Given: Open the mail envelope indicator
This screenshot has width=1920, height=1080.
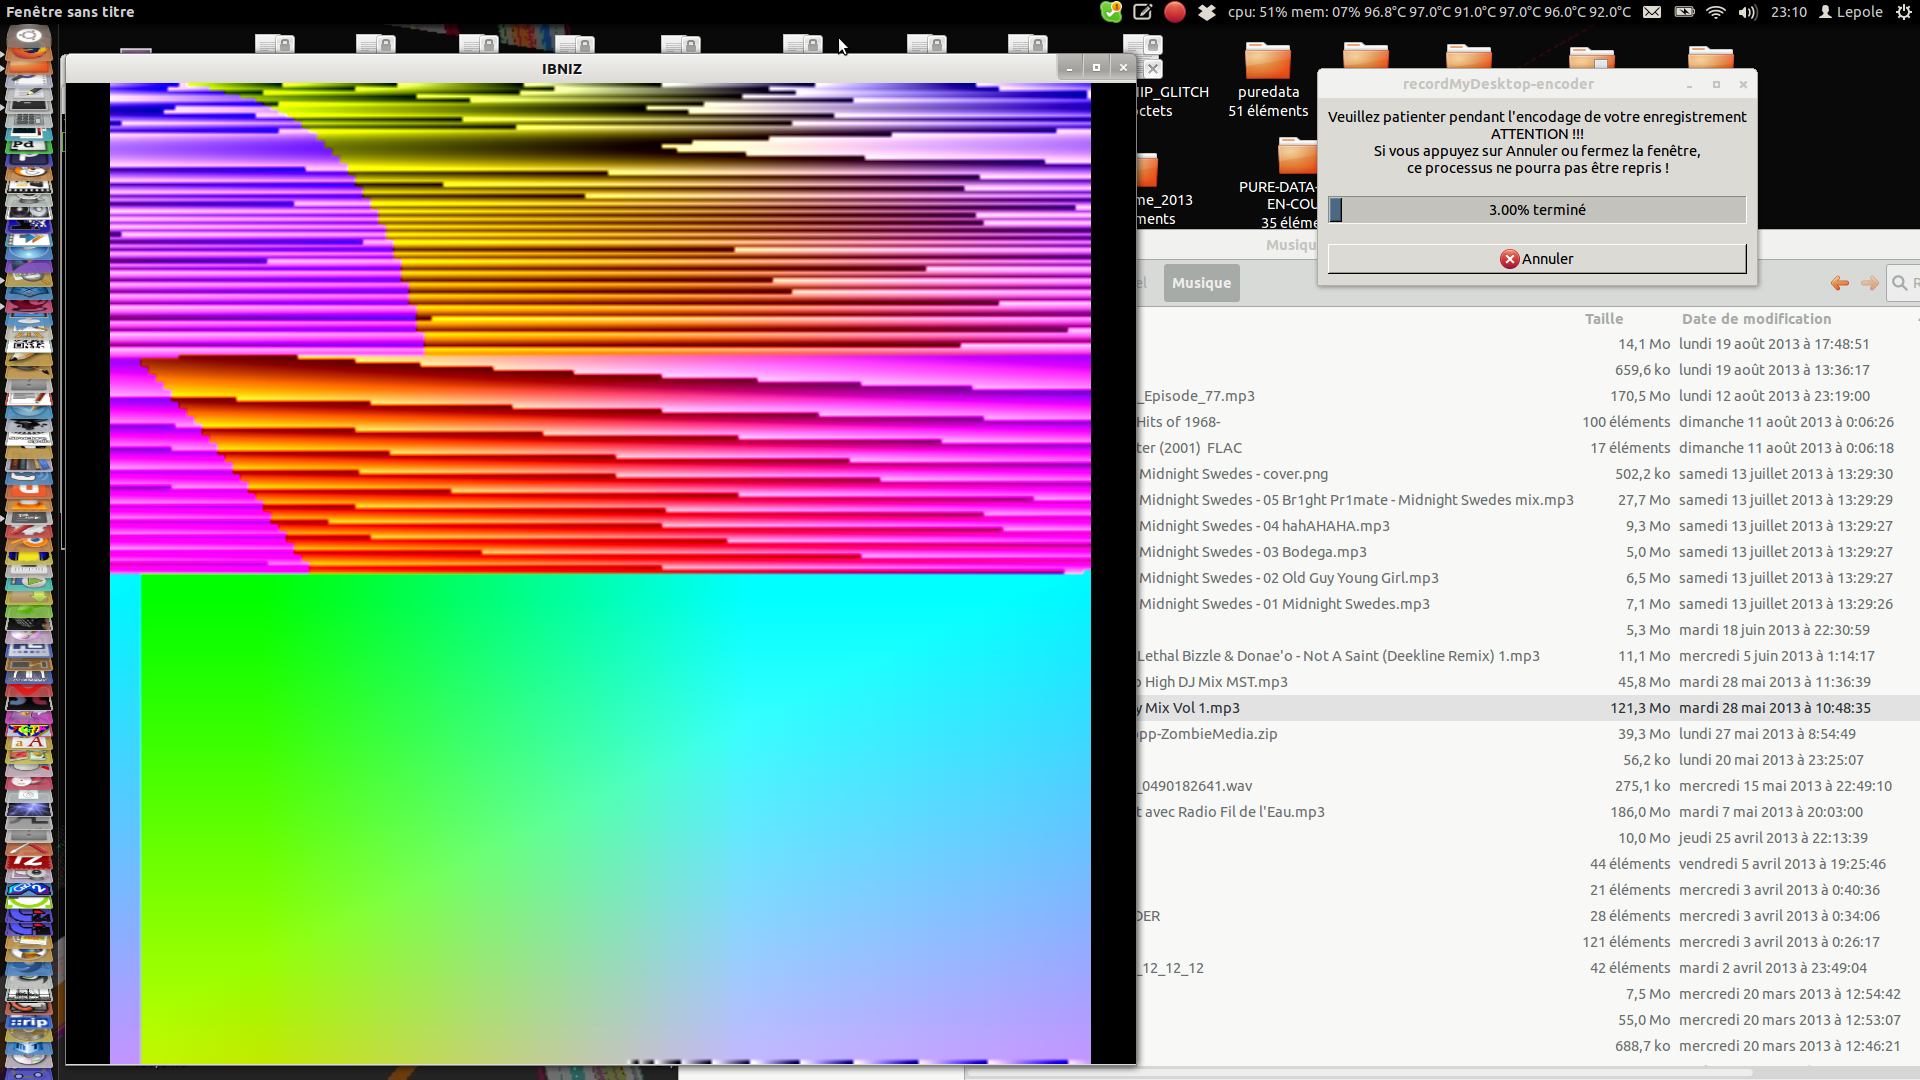Looking at the screenshot, I should [x=1652, y=12].
